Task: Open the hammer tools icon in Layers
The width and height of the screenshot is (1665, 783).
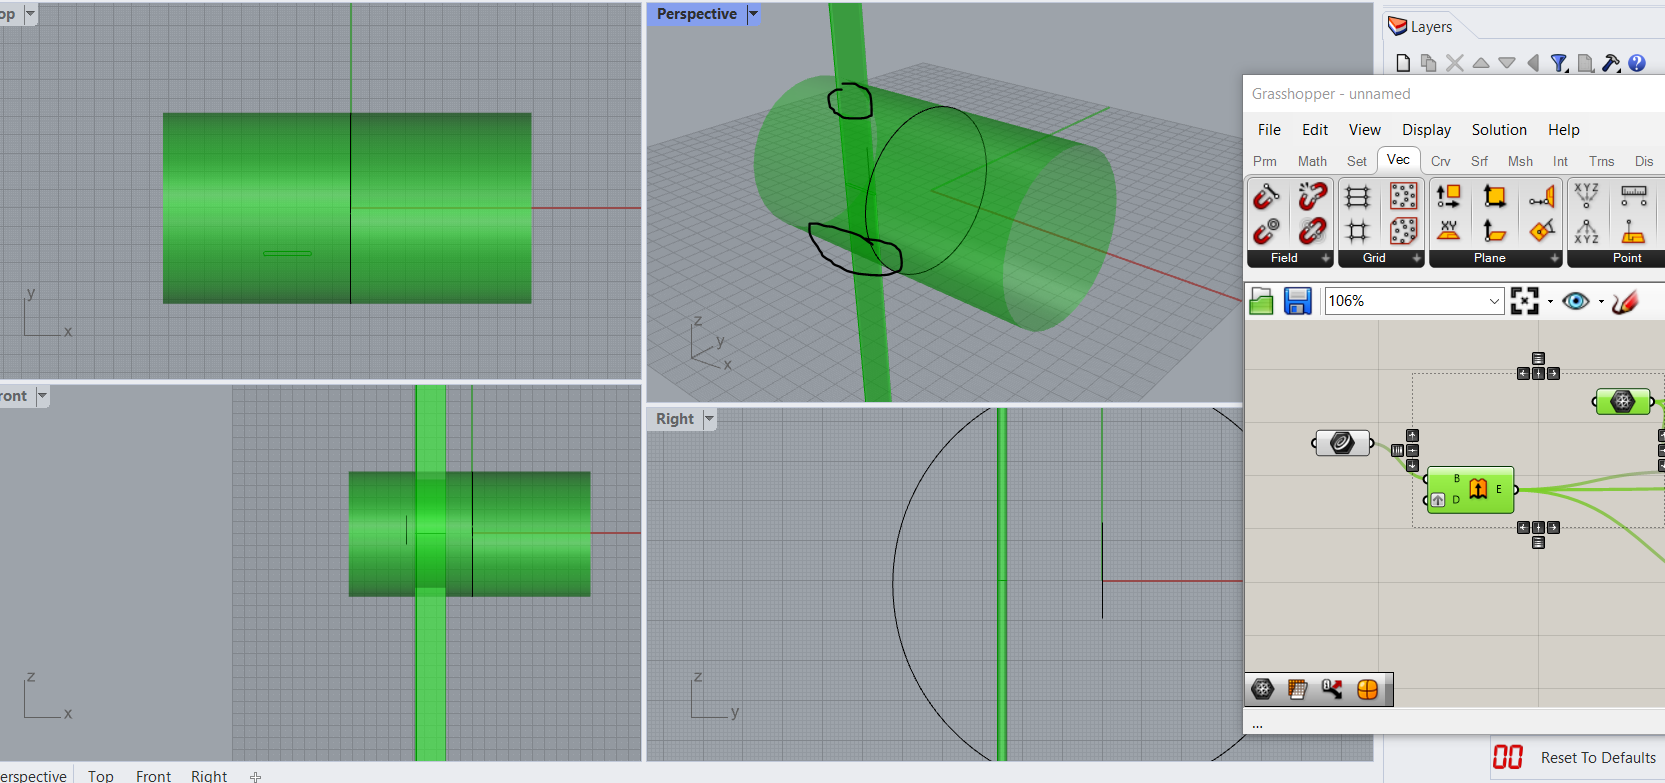Action: coord(1611,63)
